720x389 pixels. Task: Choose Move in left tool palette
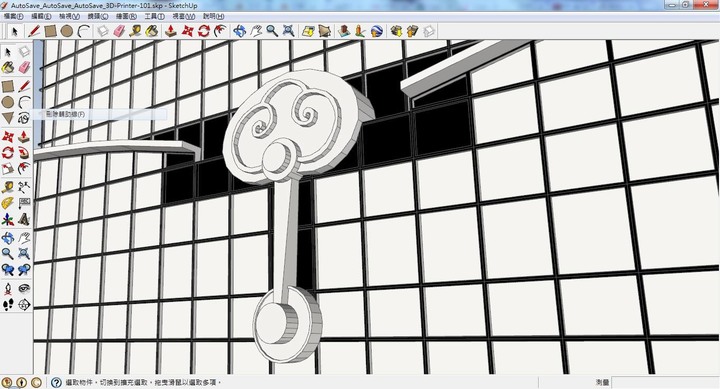[x=8, y=137]
